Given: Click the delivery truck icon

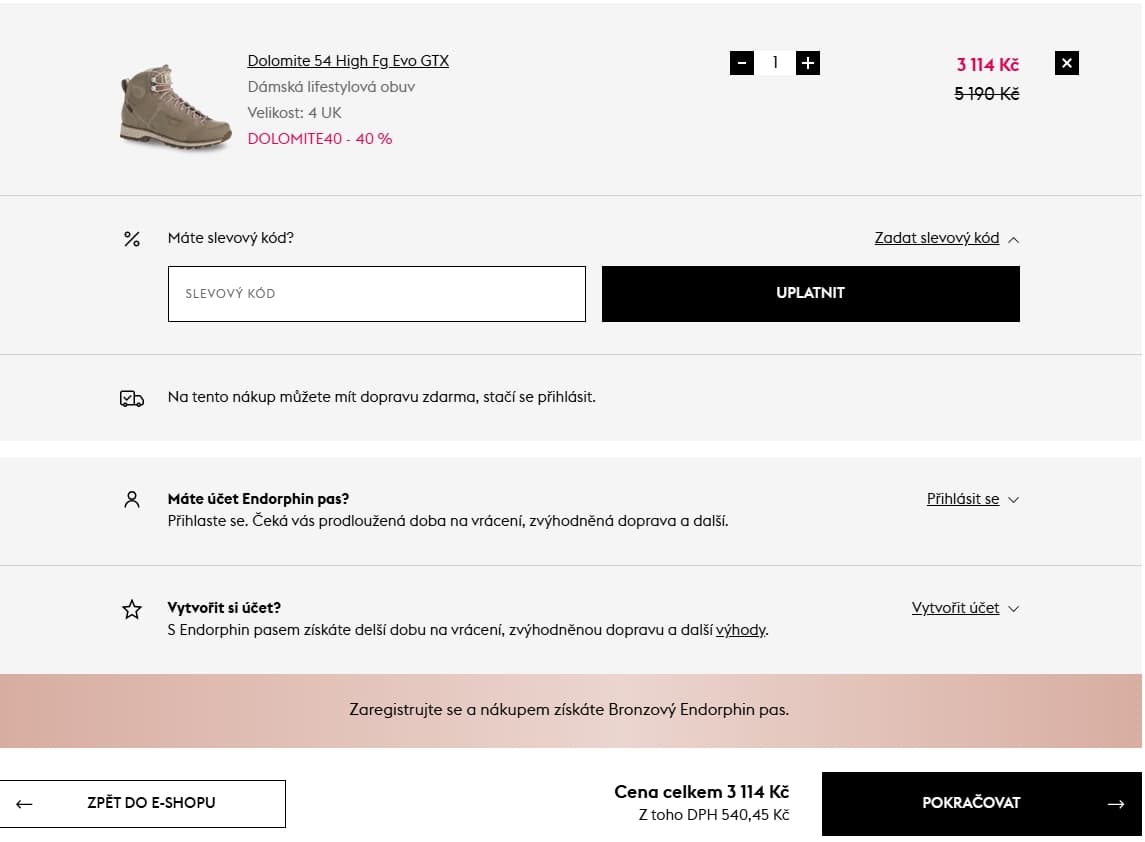Looking at the screenshot, I should (132, 398).
